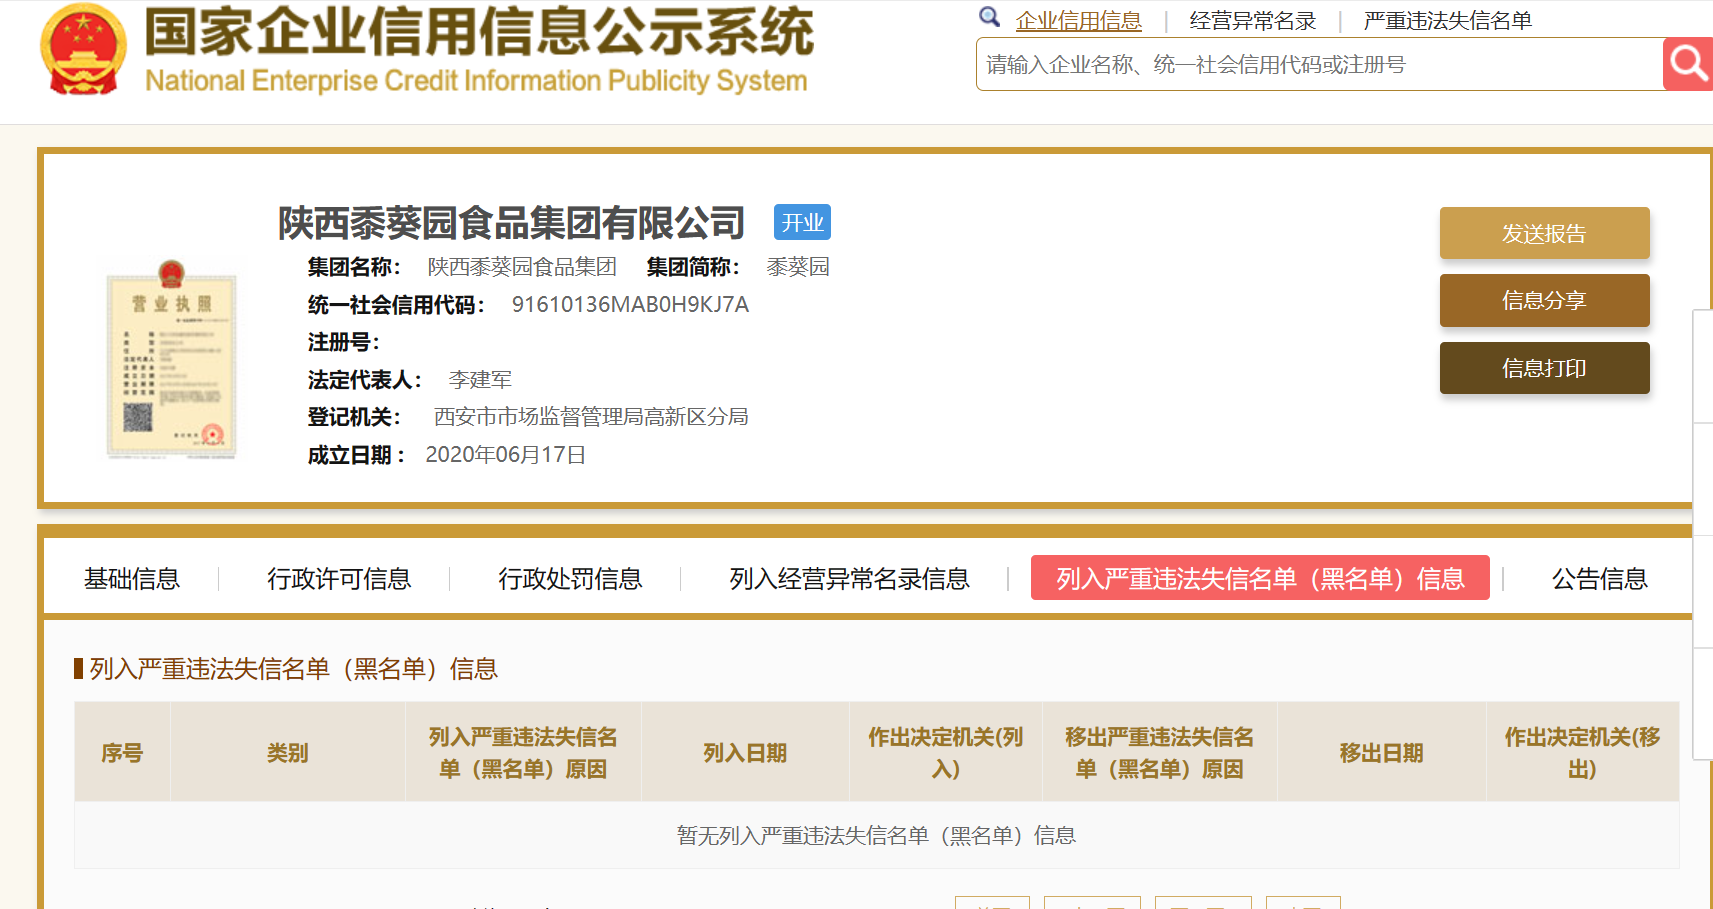The image size is (1713, 909).
Task: Click registration authority 西安市市场监督管理局高新区分局
Action: point(591,417)
